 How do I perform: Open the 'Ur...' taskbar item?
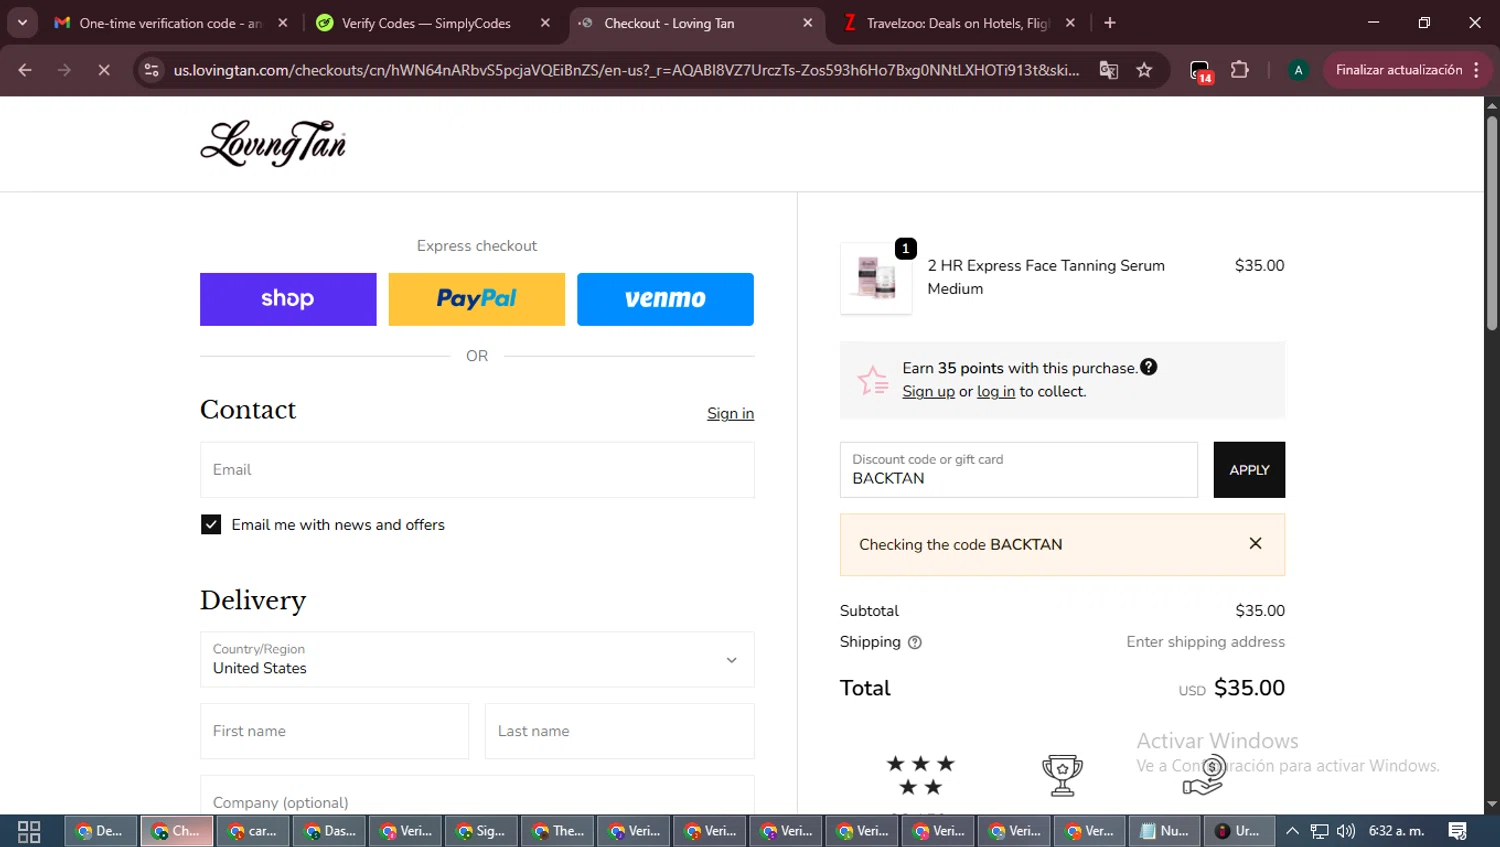tap(1239, 831)
